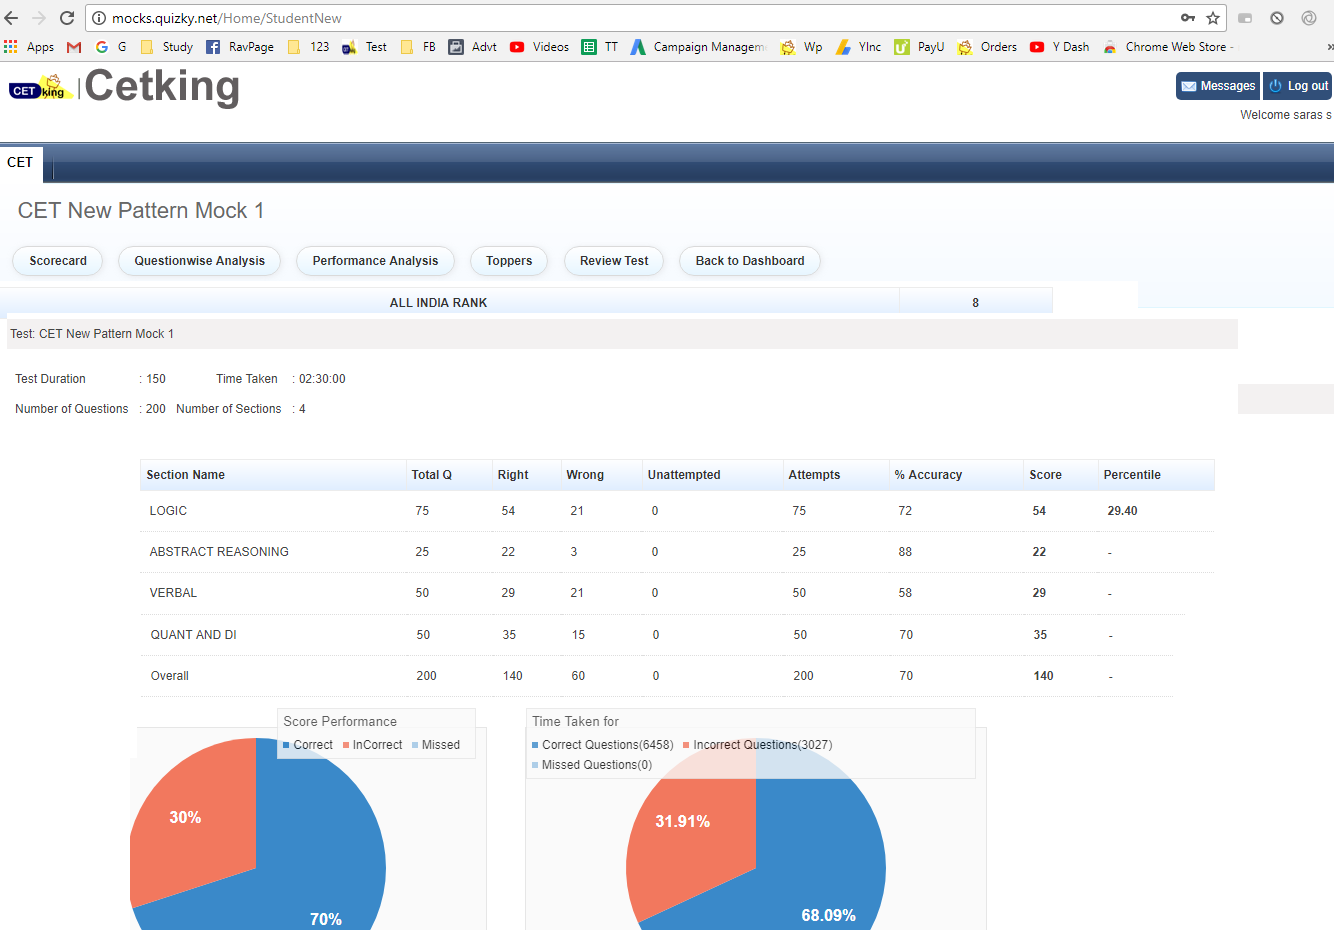Toggle Correct Questions(6458) legend item
Screen dimensions: 1334x930
[603, 745]
